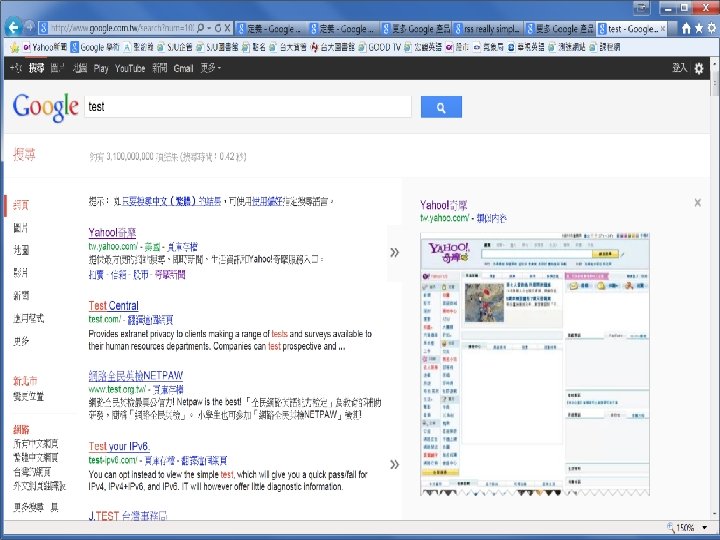Click +你 in Google top bar
Screen dimensions: 720x540
tap(16, 68)
